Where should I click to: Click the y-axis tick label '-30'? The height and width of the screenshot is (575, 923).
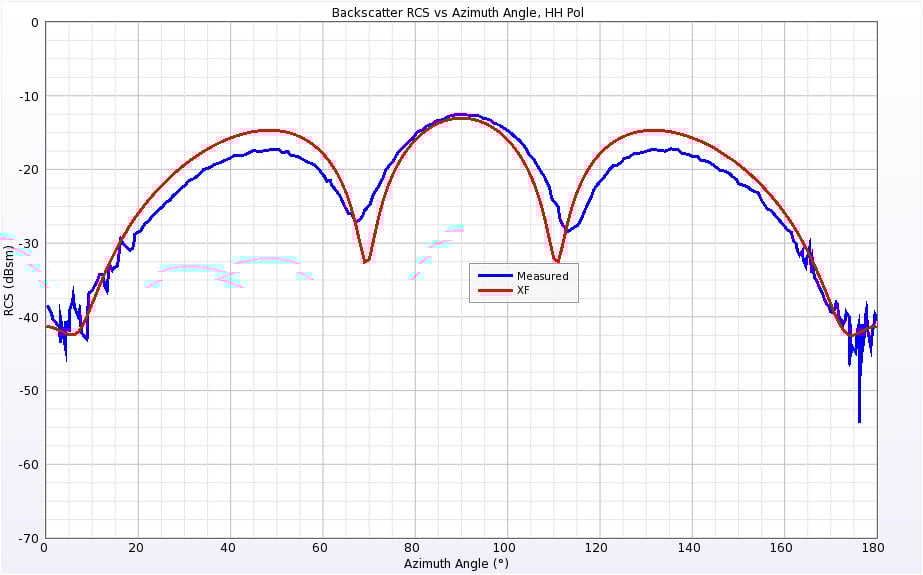click(x=29, y=244)
